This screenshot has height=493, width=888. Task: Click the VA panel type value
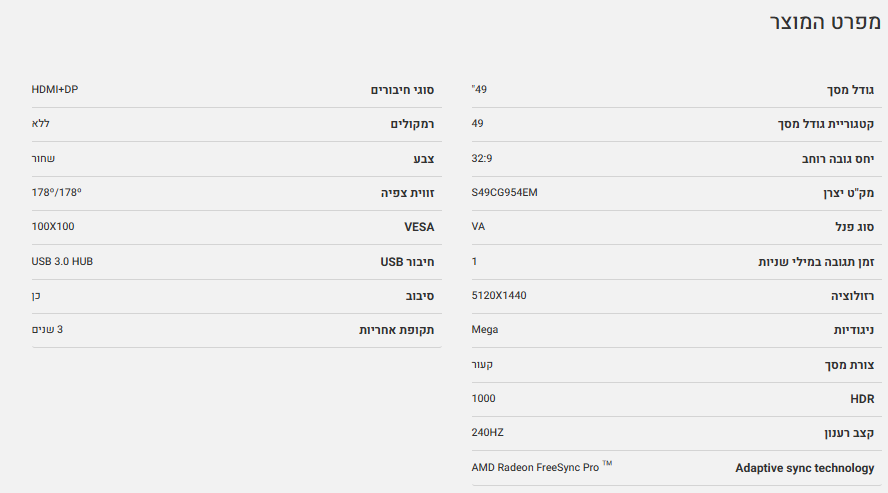pos(478,226)
